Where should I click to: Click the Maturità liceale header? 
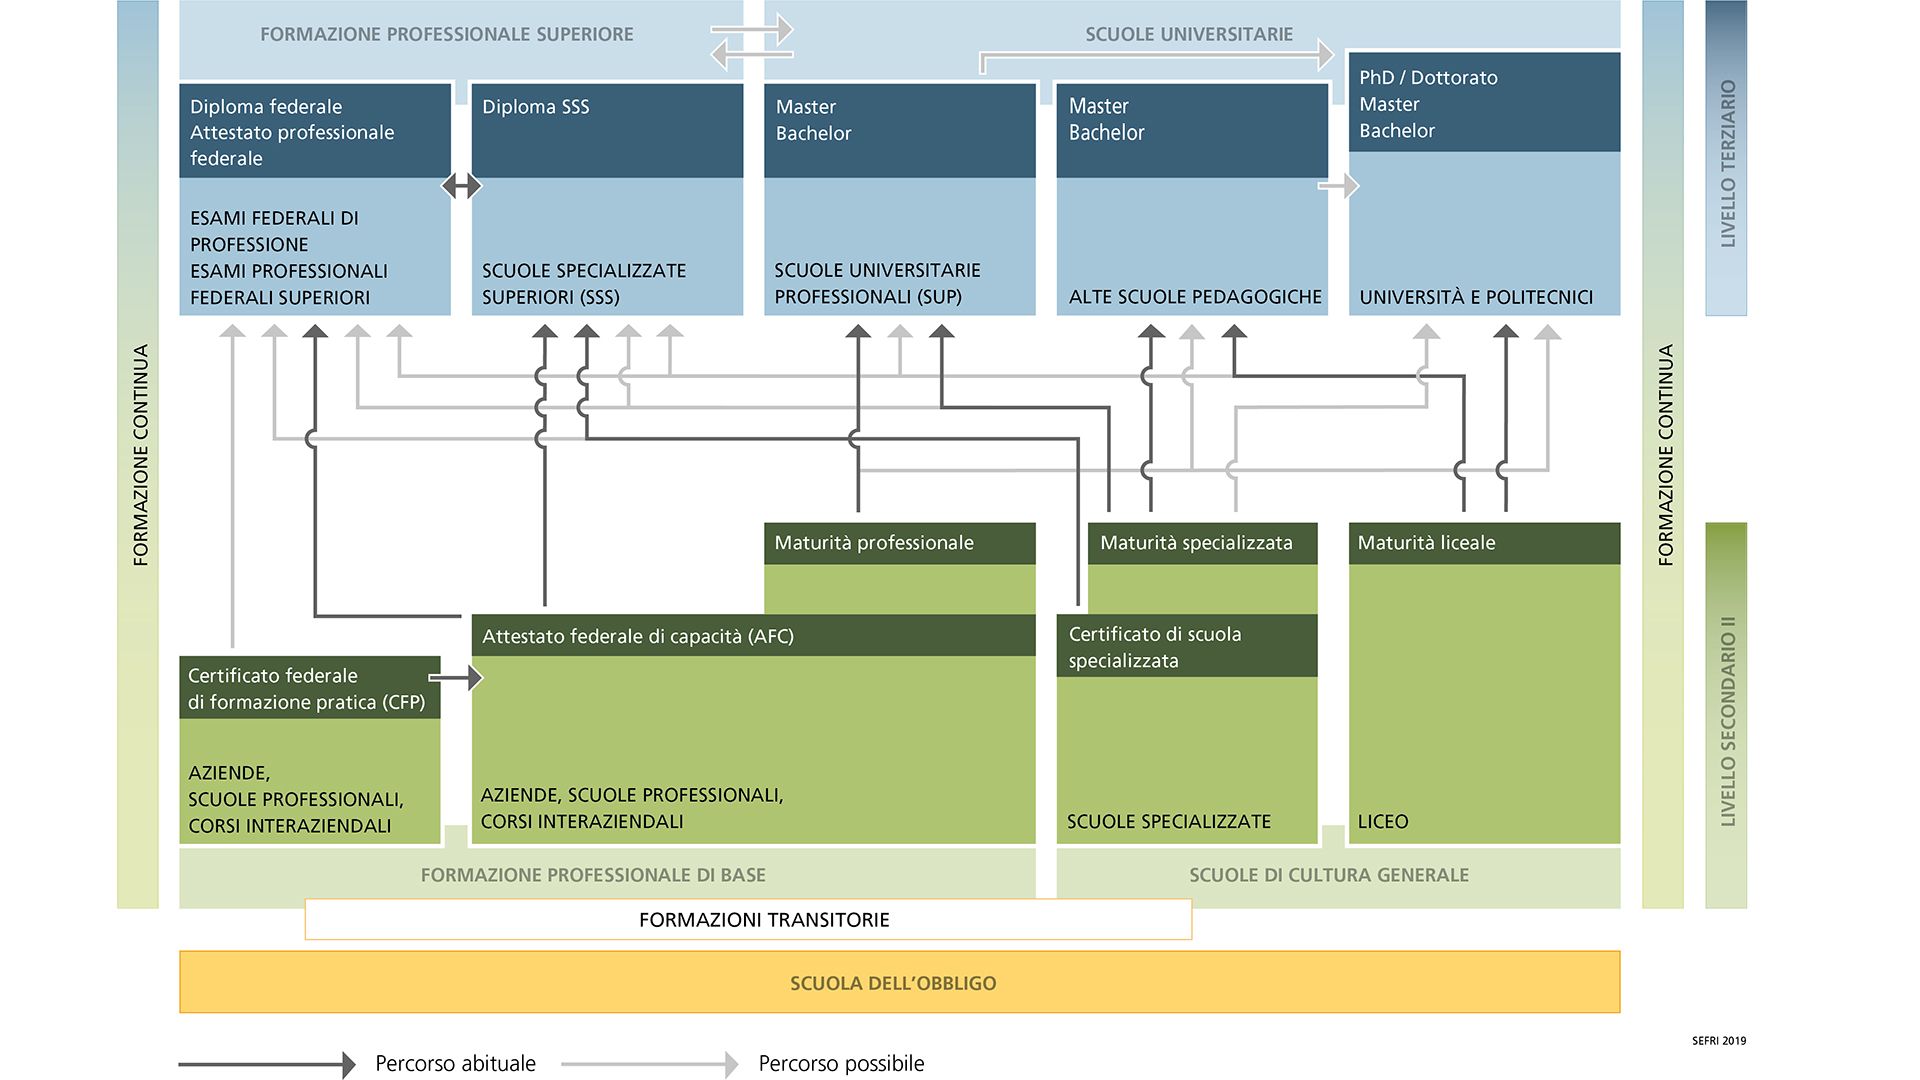pyautogui.click(x=1483, y=543)
